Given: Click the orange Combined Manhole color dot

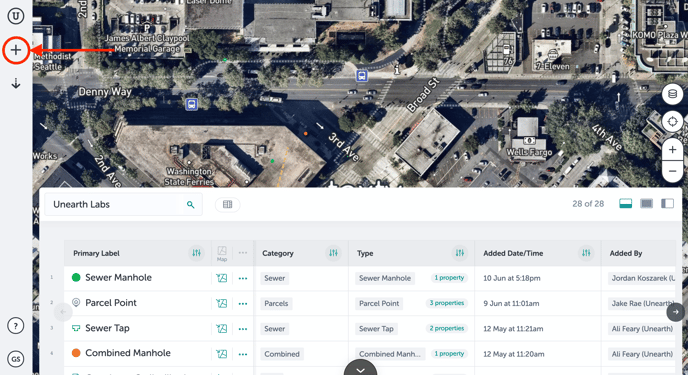Looking at the screenshot, I should (x=76, y=353).
